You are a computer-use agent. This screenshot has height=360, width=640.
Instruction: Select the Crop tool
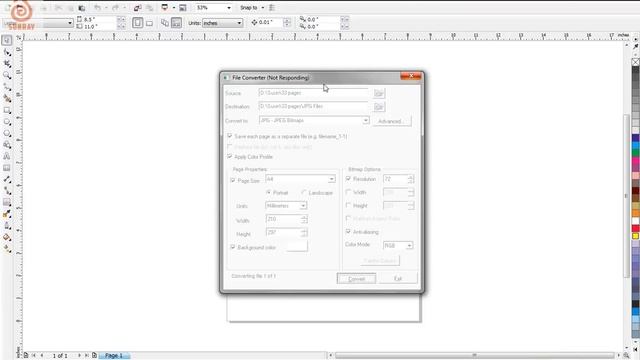tap(7, 64)
